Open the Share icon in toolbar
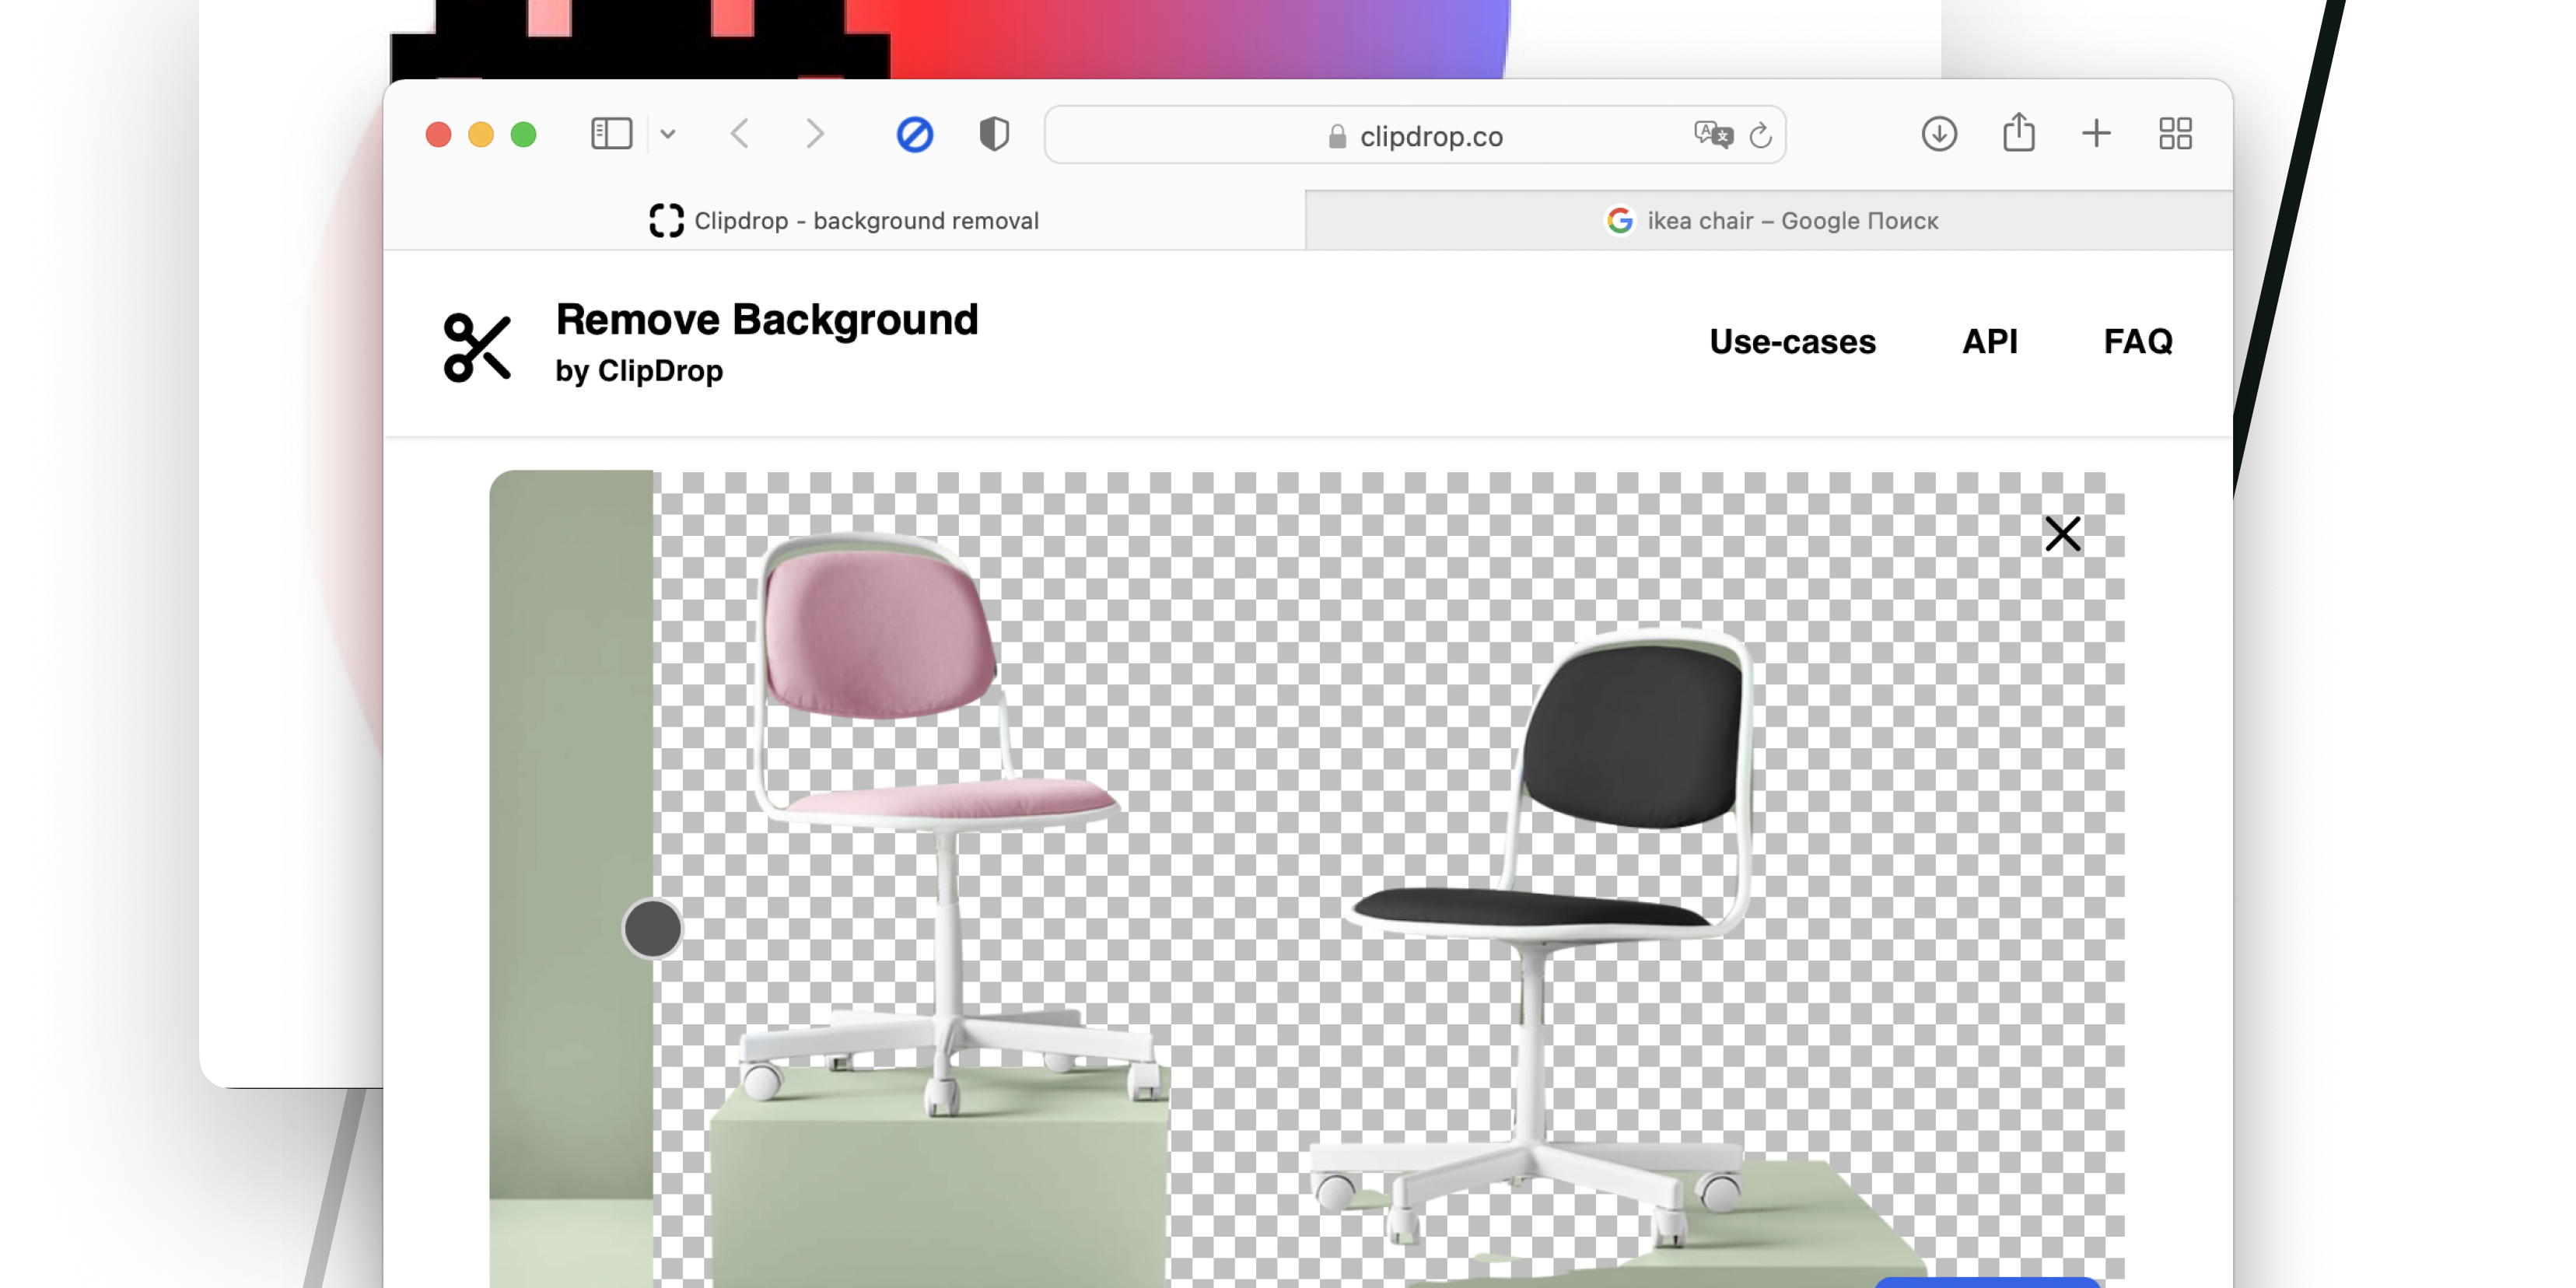 pyautogui.click(x=2018, y=132)
